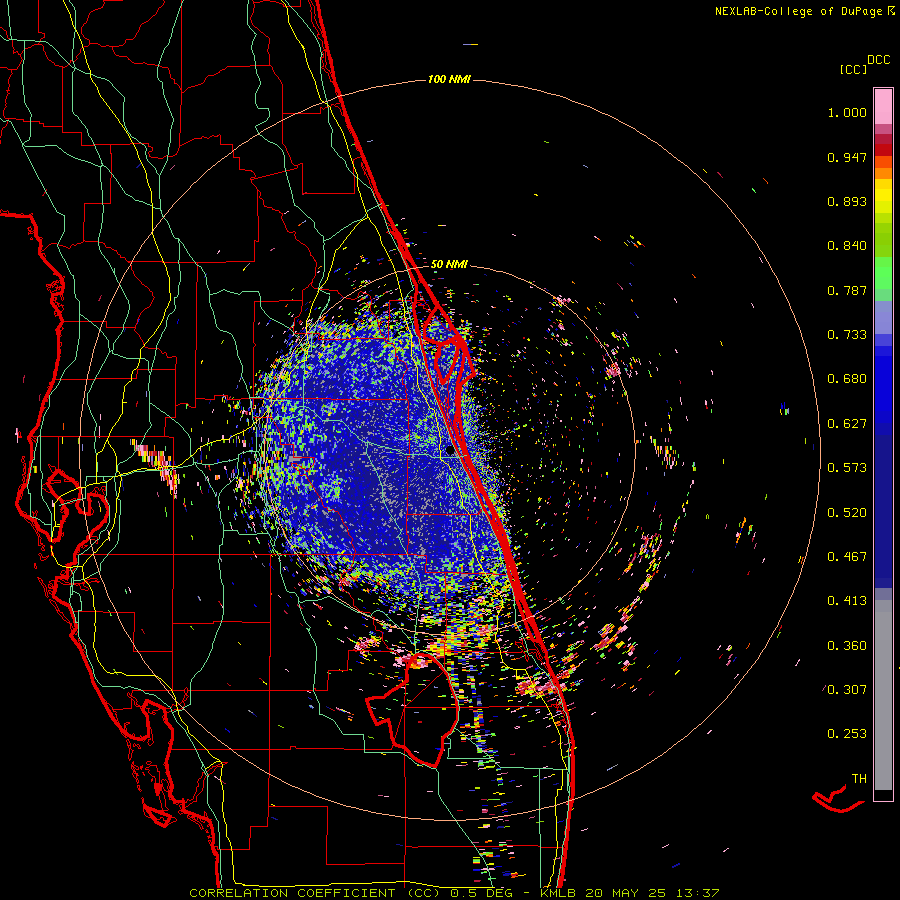900x900 pixels.
Task: Pick the black swatch below TH
Action: [x=883, y=795]
